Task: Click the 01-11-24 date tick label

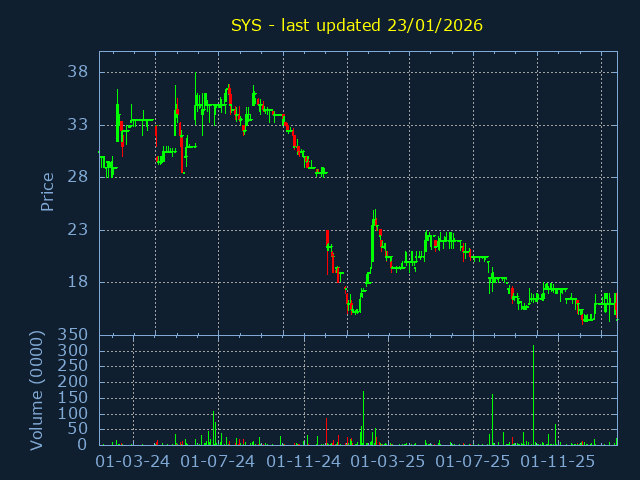Action: click(304, 462)
